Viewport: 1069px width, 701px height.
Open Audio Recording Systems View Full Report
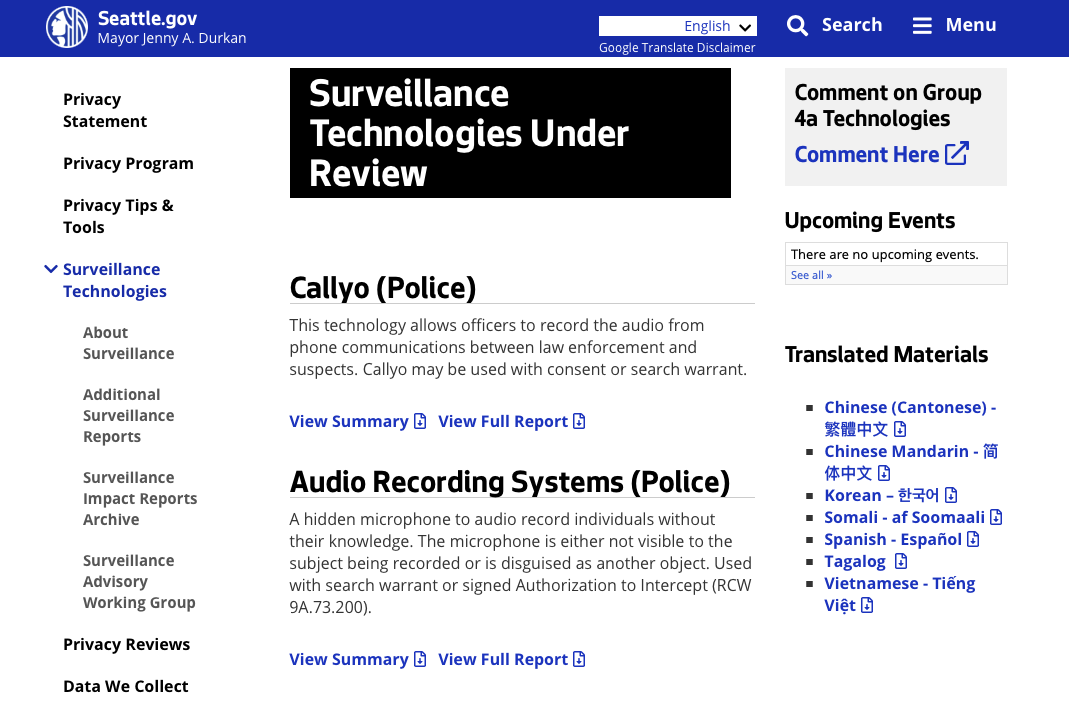click(503, 660)
